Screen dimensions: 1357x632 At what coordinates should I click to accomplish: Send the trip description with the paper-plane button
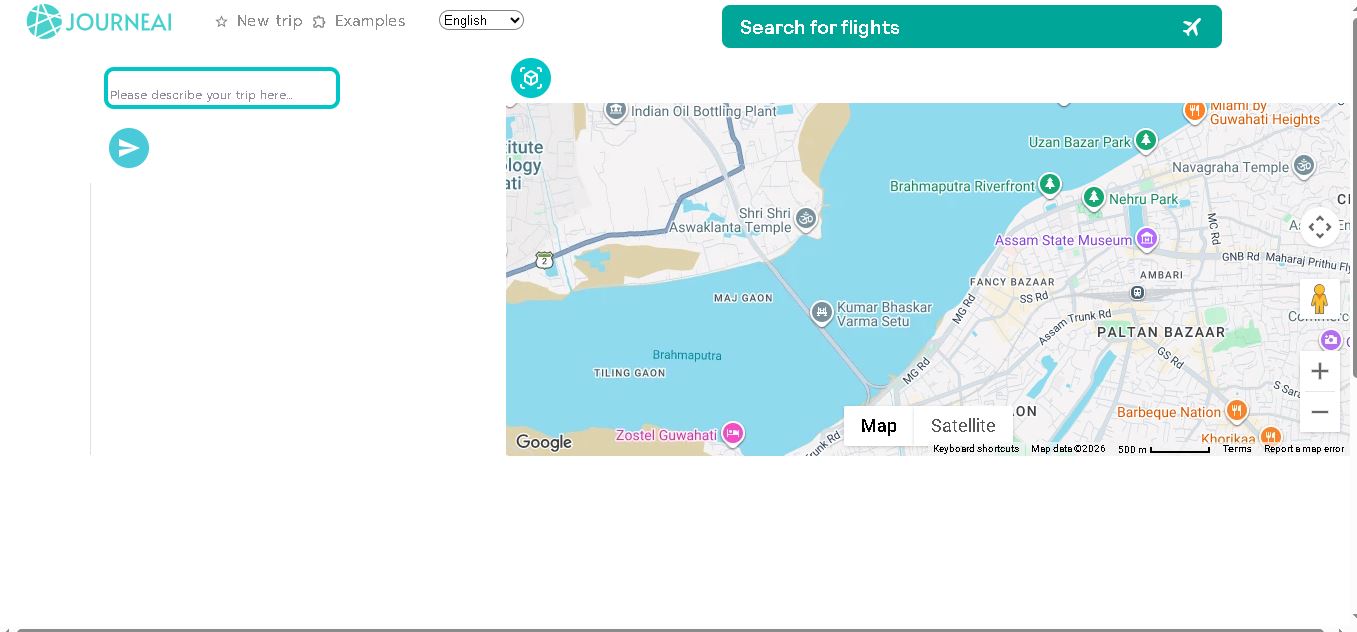(x=129, y=148)
